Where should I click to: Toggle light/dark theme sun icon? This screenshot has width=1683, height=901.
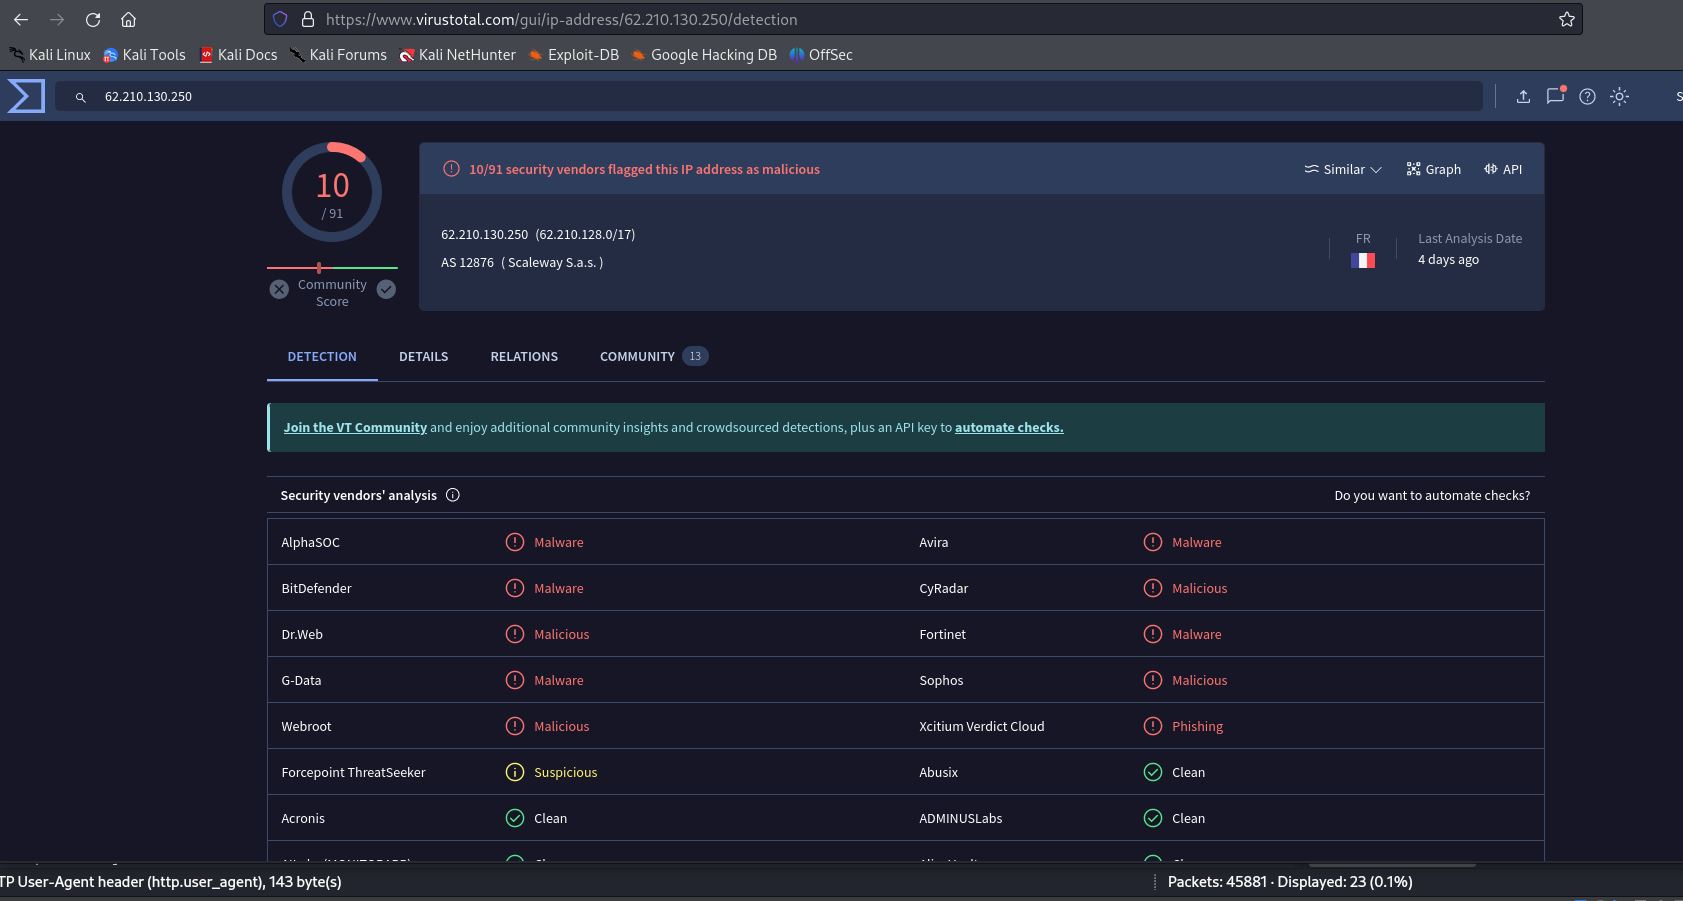coord(1619,96)
